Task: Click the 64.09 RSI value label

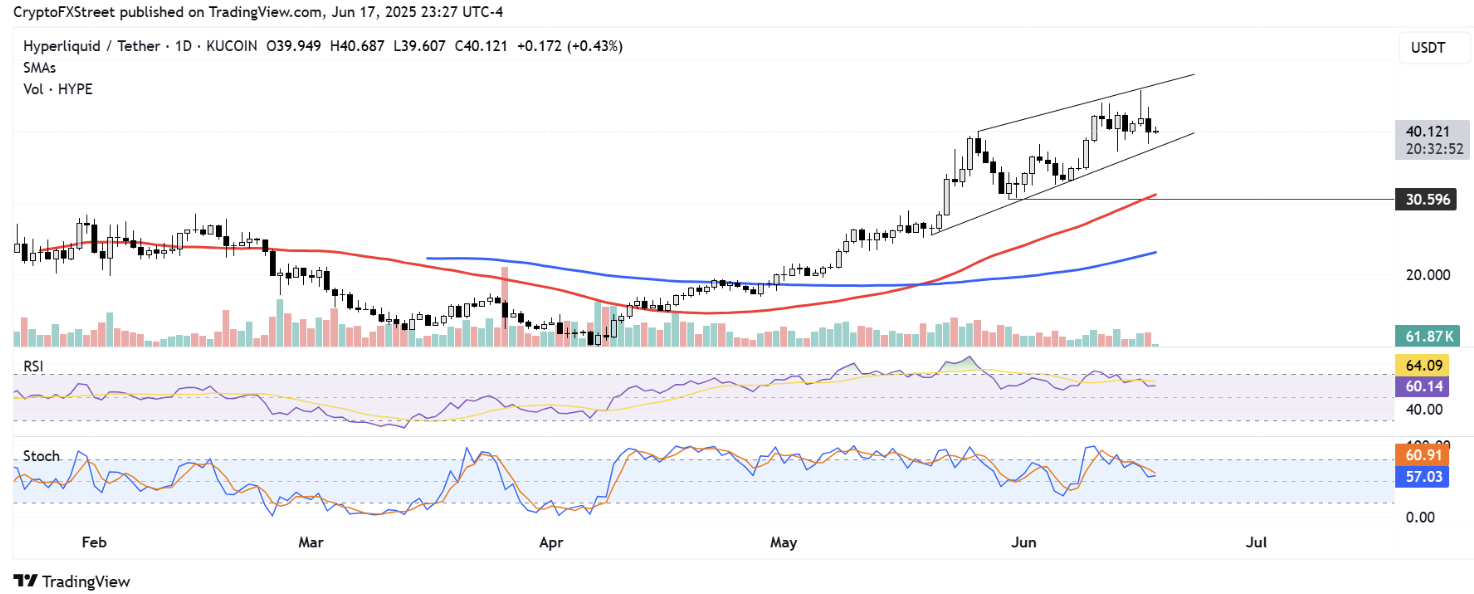Action: (1426, 364)
